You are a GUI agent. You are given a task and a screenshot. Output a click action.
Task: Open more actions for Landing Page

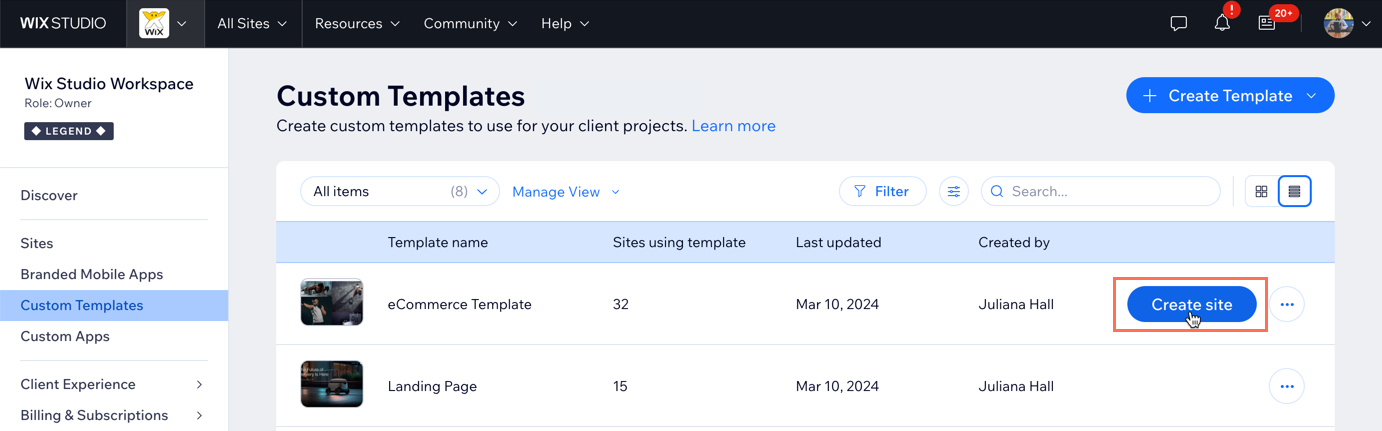point(1287,386)
